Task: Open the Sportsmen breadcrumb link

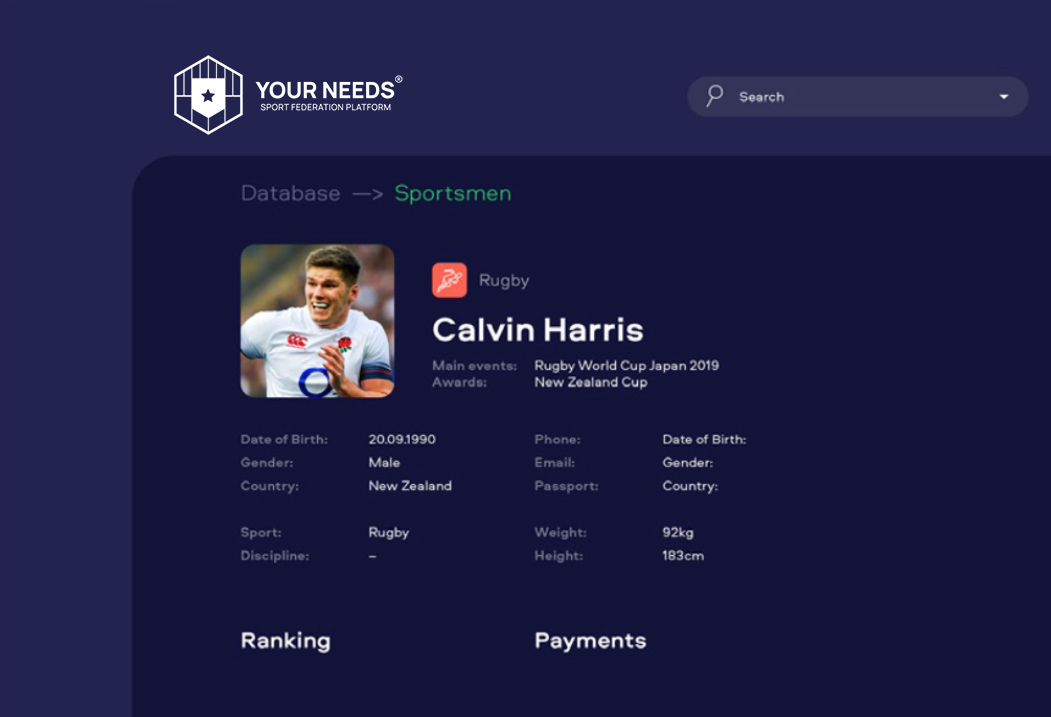Action: [x=452, y=194]
